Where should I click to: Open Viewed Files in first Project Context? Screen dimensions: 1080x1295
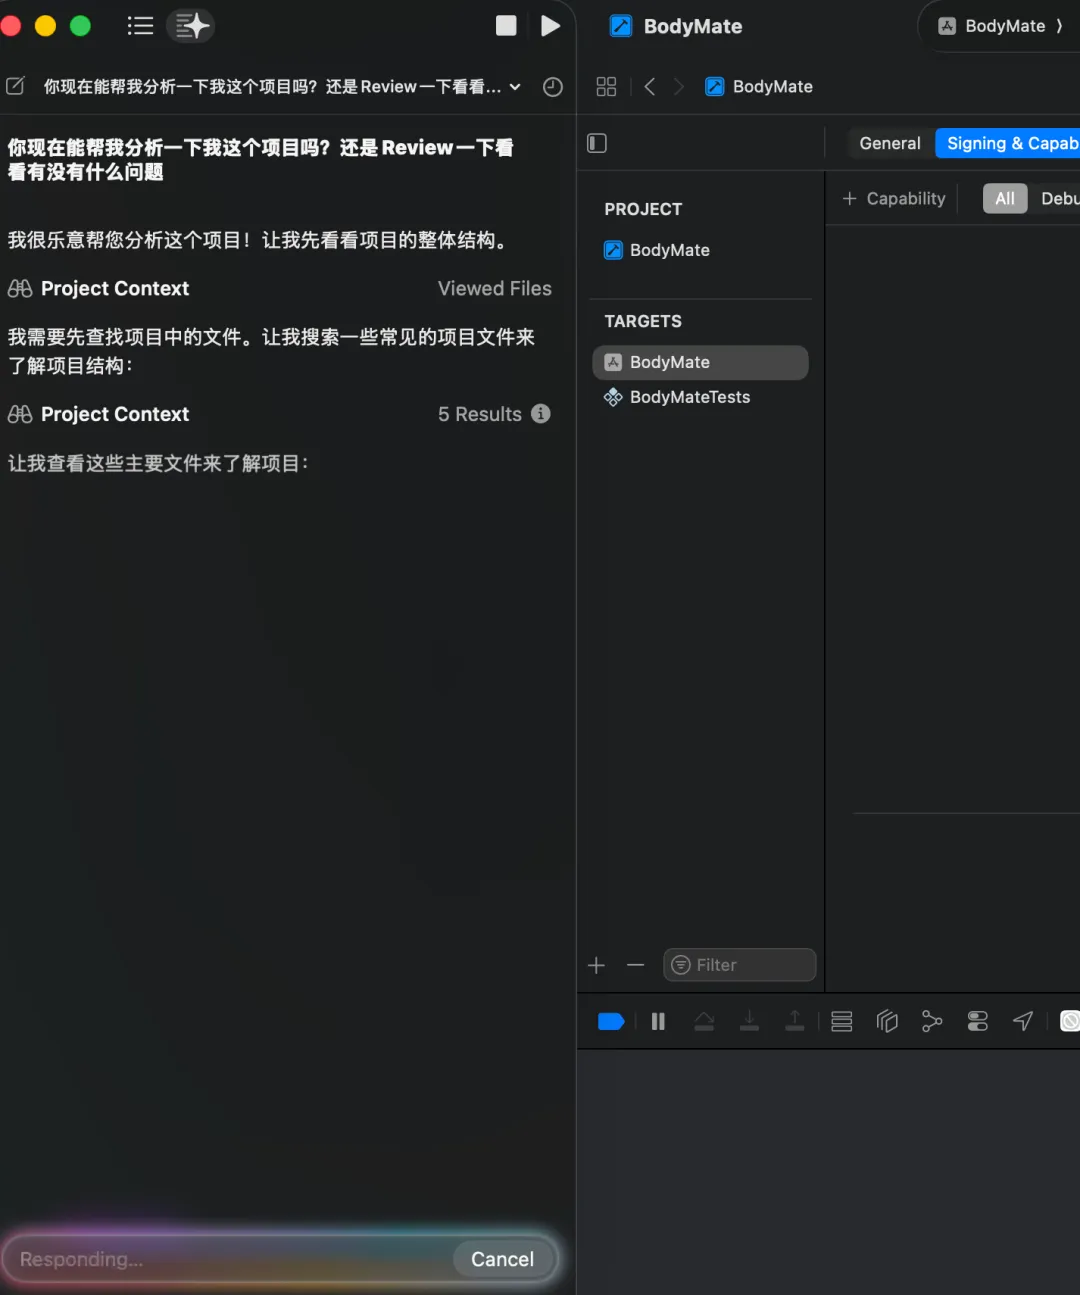pyautogui.click(x=495, y=288)
